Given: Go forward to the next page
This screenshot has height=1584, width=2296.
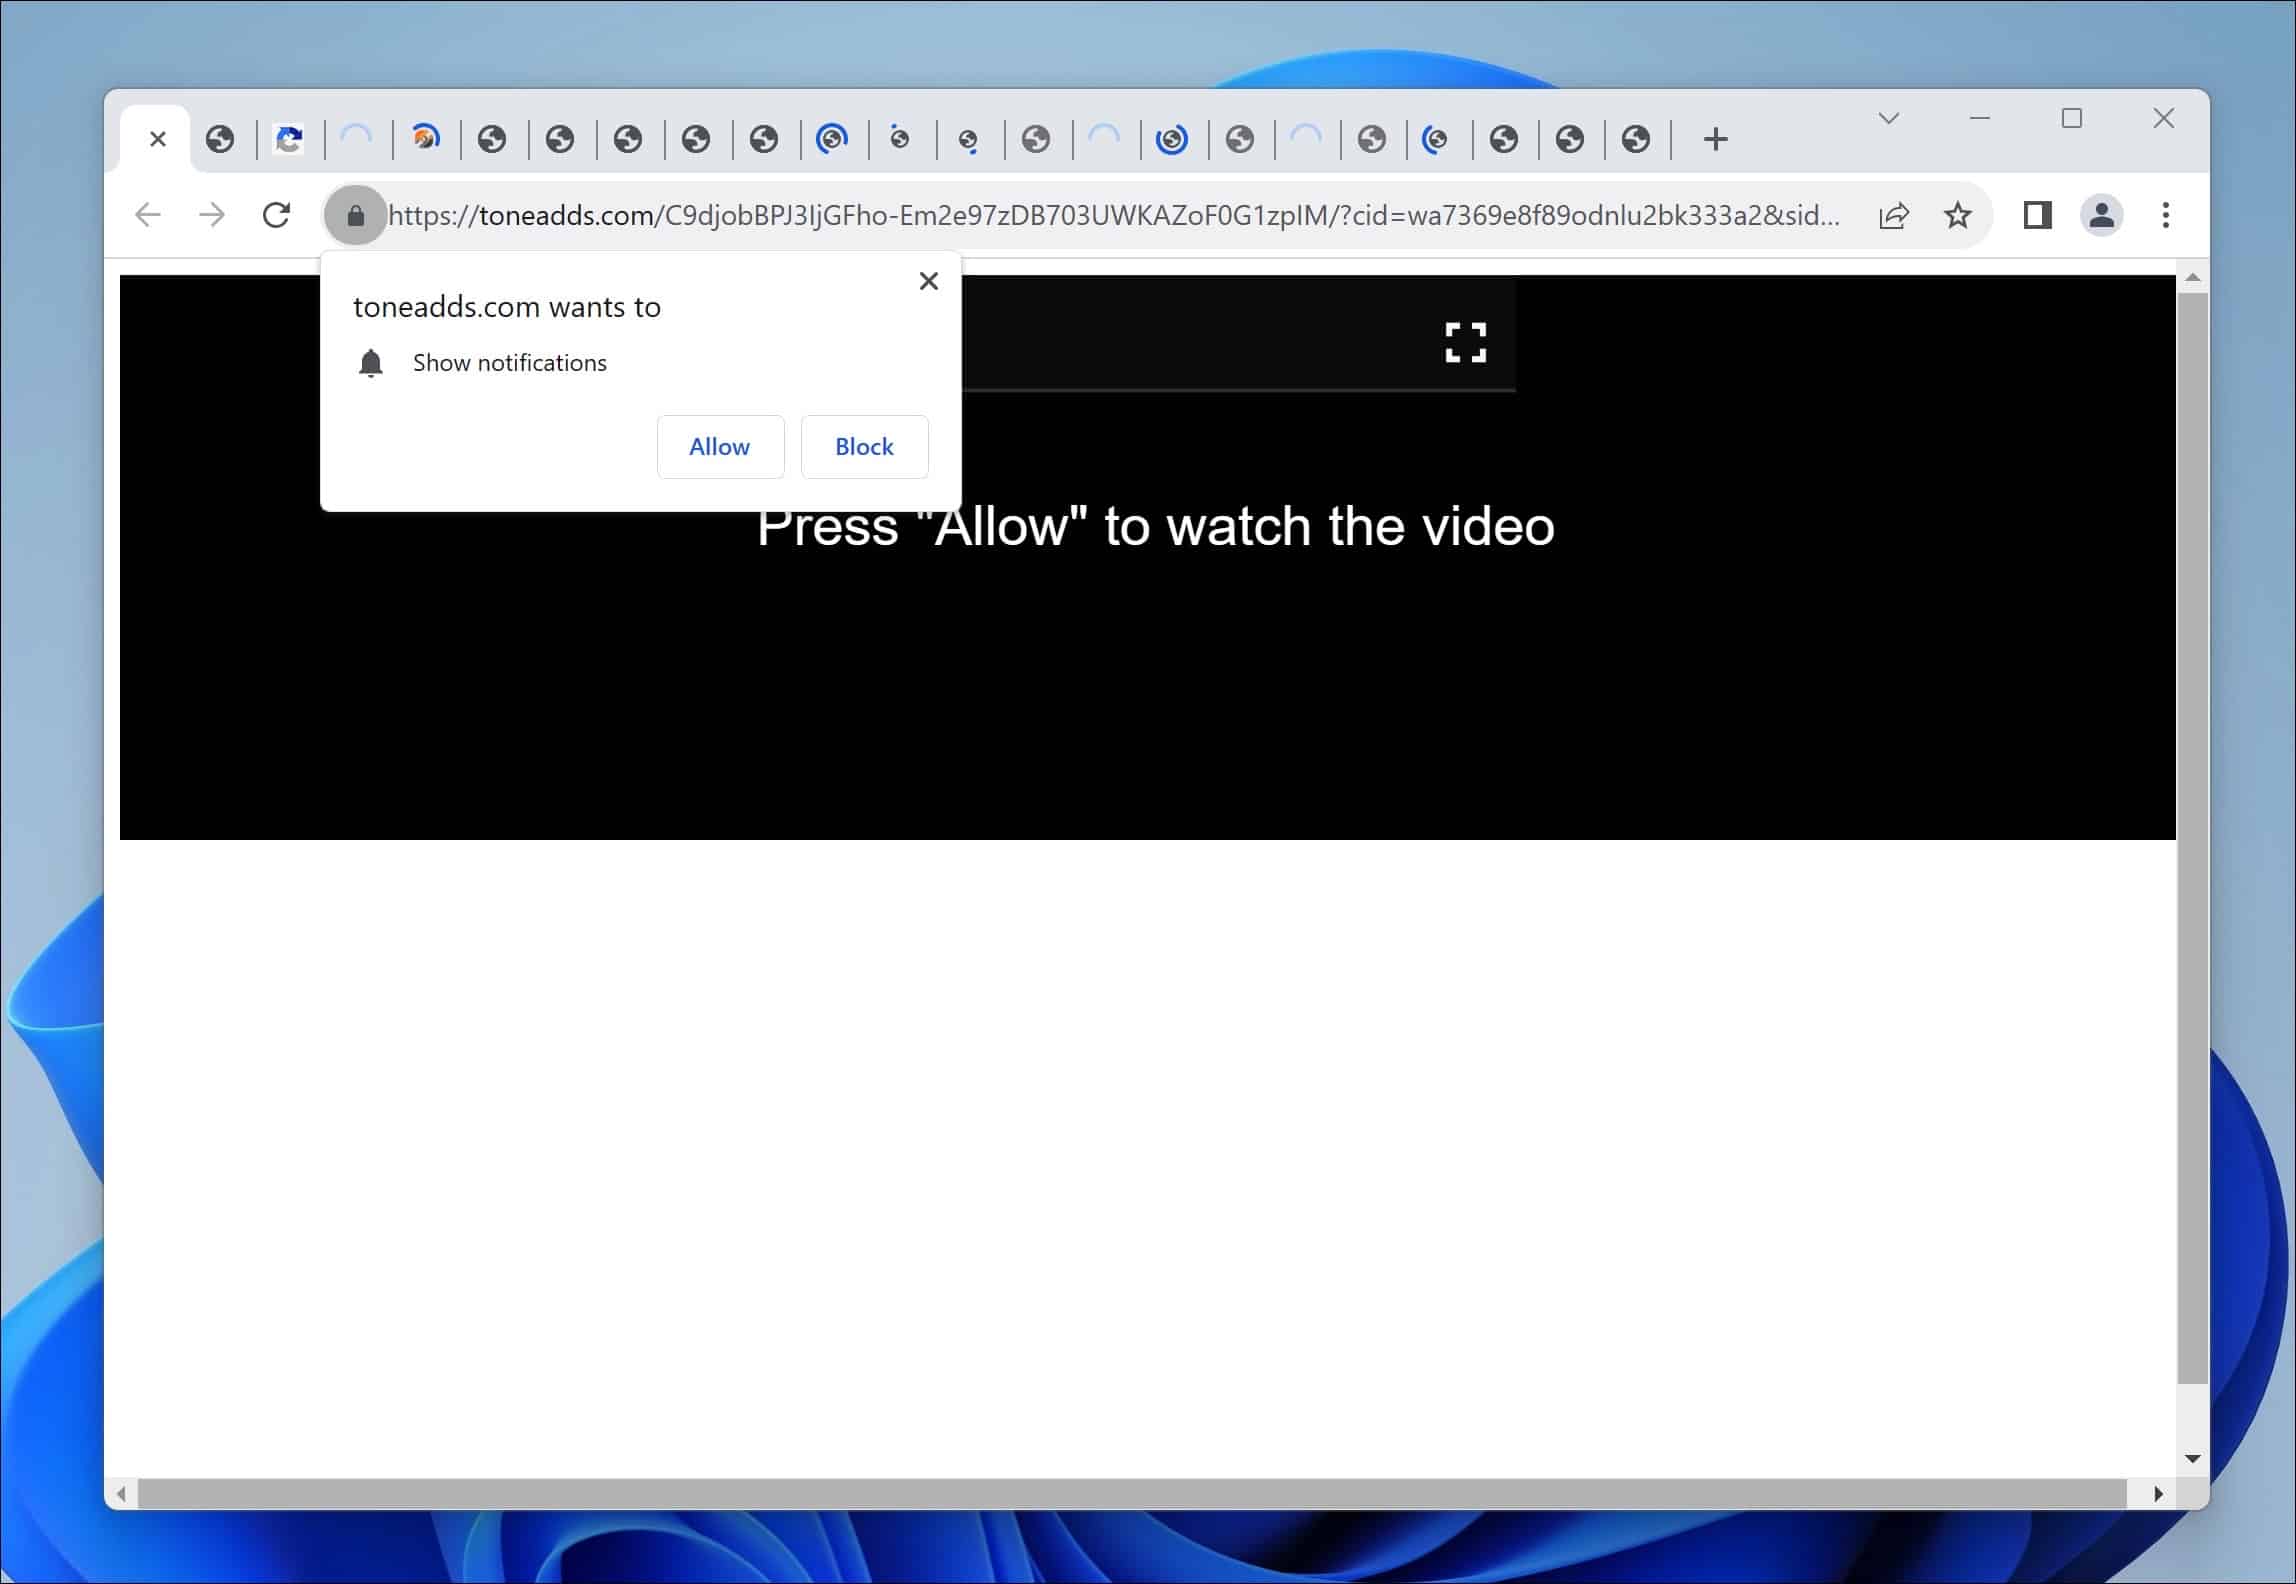Looking at the screenshot, I should tap(212, 215).
